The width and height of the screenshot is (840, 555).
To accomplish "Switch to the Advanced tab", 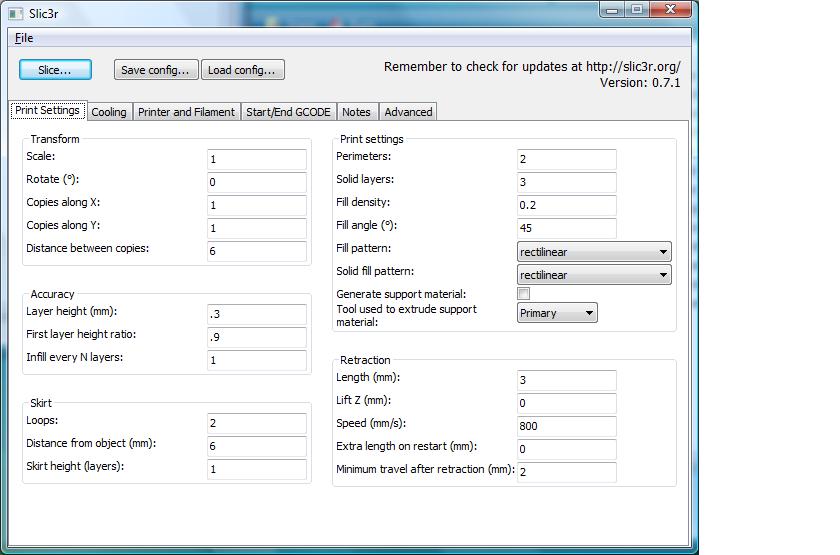I will tap(408, 112).
